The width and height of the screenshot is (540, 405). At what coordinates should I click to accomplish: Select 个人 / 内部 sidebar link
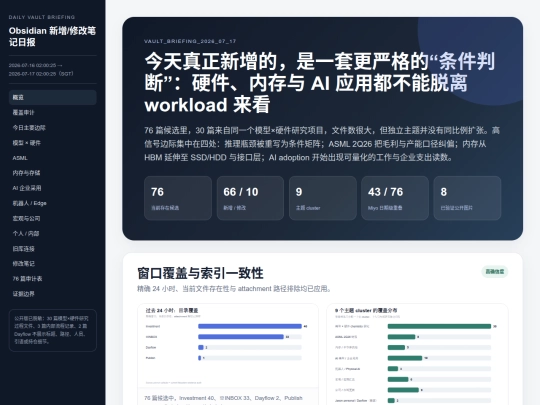point(52,233)
